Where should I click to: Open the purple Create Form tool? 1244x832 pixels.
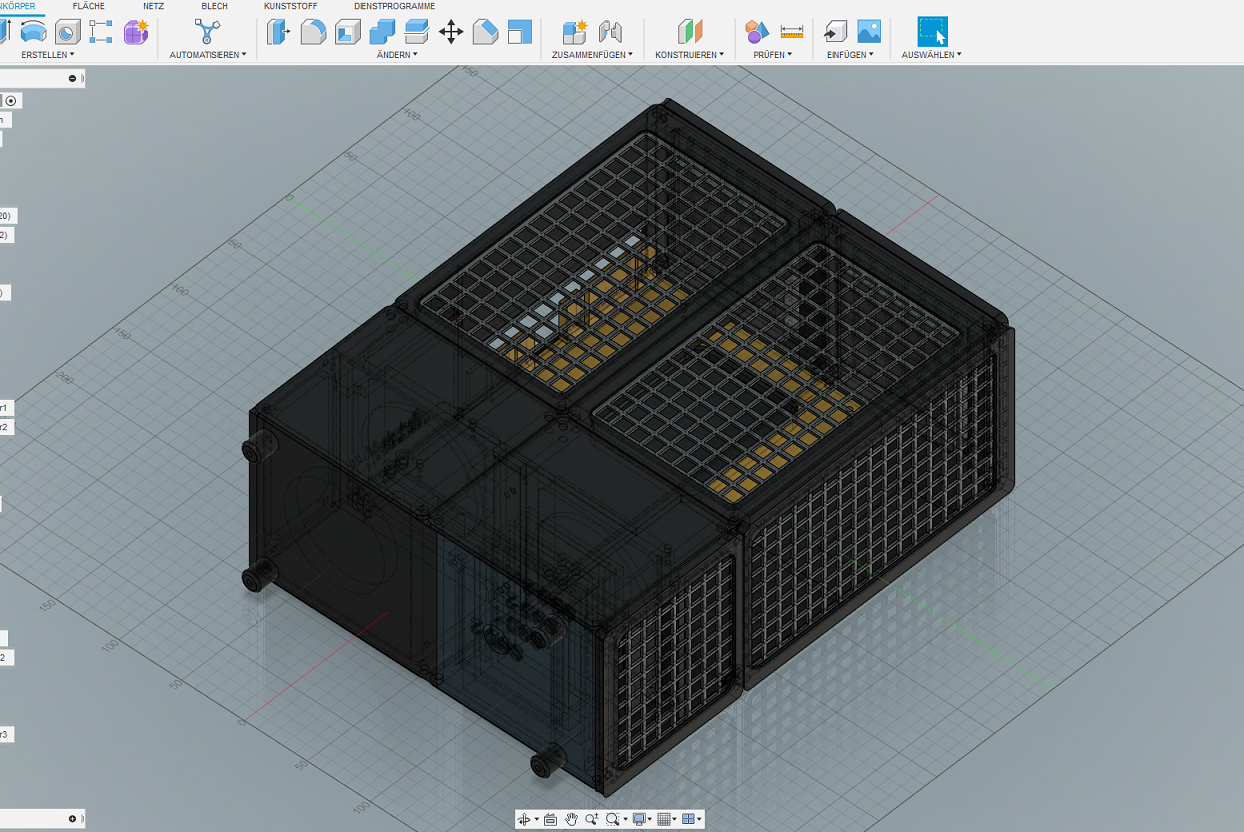tap(135, 32)
